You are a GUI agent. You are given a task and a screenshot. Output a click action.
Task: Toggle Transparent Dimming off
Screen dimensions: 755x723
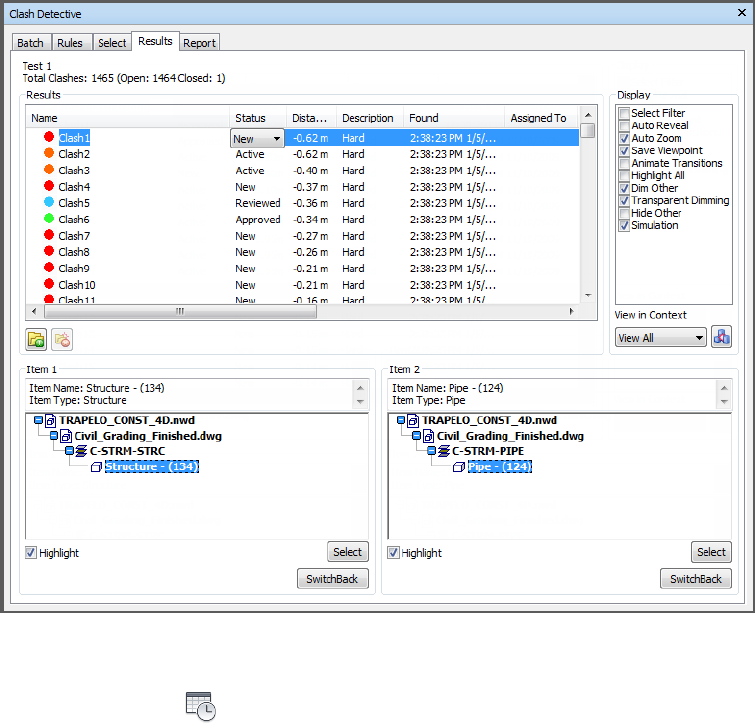pyautogui.click(x=624, y=201)
